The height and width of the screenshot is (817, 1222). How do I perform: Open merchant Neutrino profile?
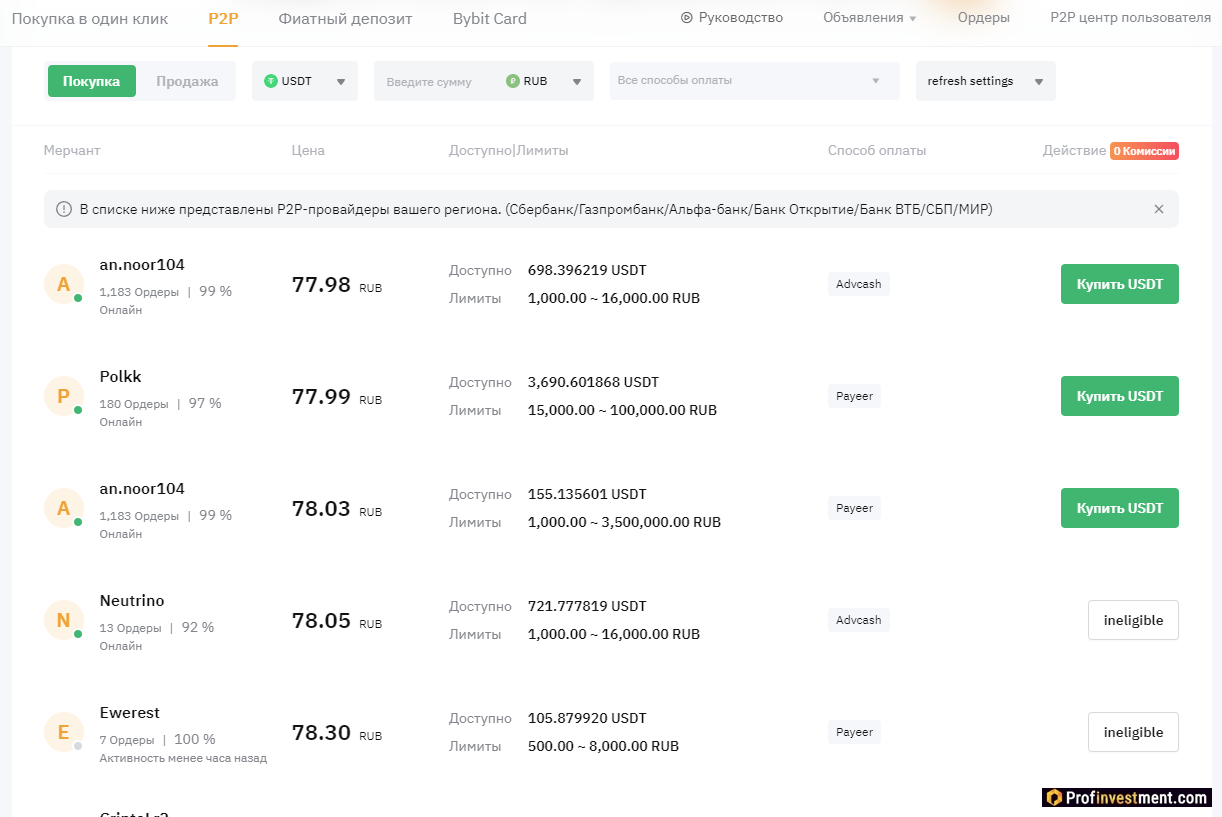click(132, 601)
